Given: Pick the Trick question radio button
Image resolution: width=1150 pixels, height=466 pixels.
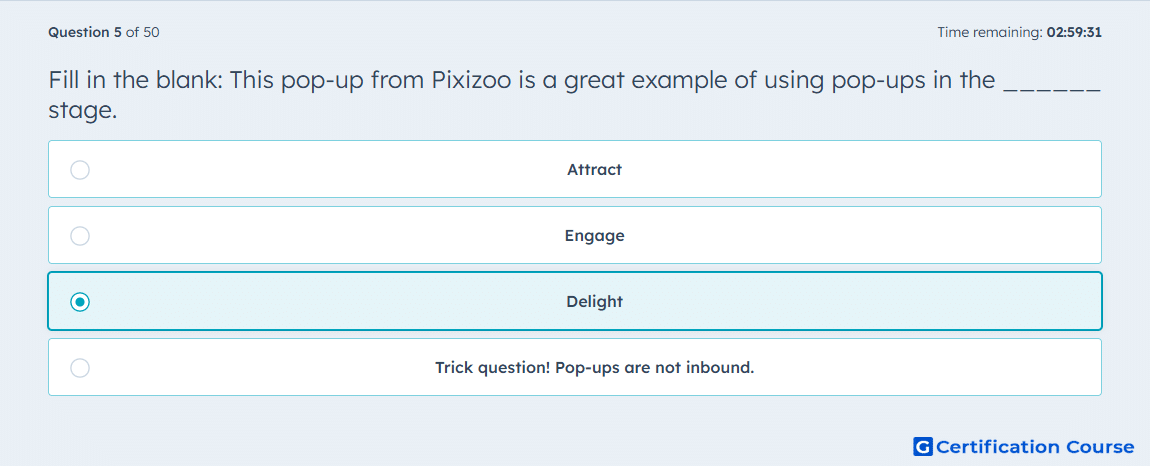Looking at the screenshot, I should click(x=80, y=368).
